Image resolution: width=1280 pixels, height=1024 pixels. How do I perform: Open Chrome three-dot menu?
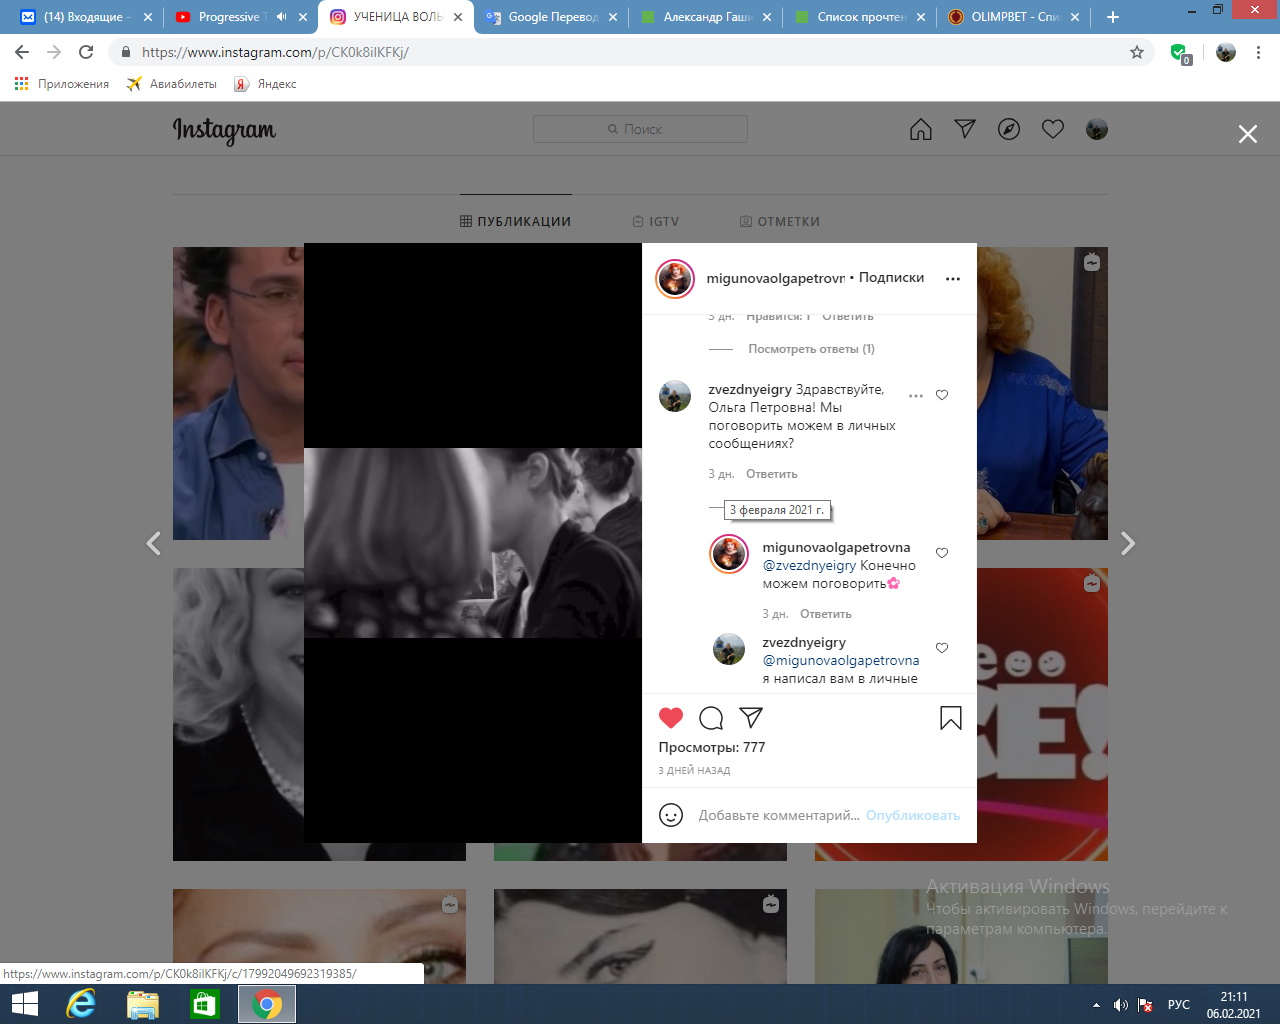(x=1259, y=52)
